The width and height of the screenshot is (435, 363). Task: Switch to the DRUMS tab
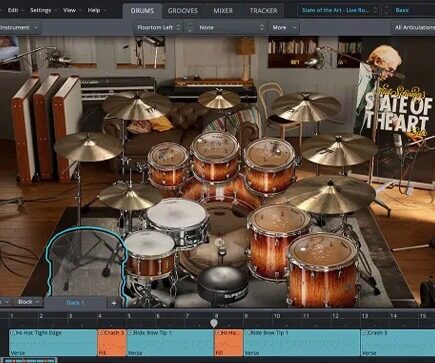[x=142, y=11]
